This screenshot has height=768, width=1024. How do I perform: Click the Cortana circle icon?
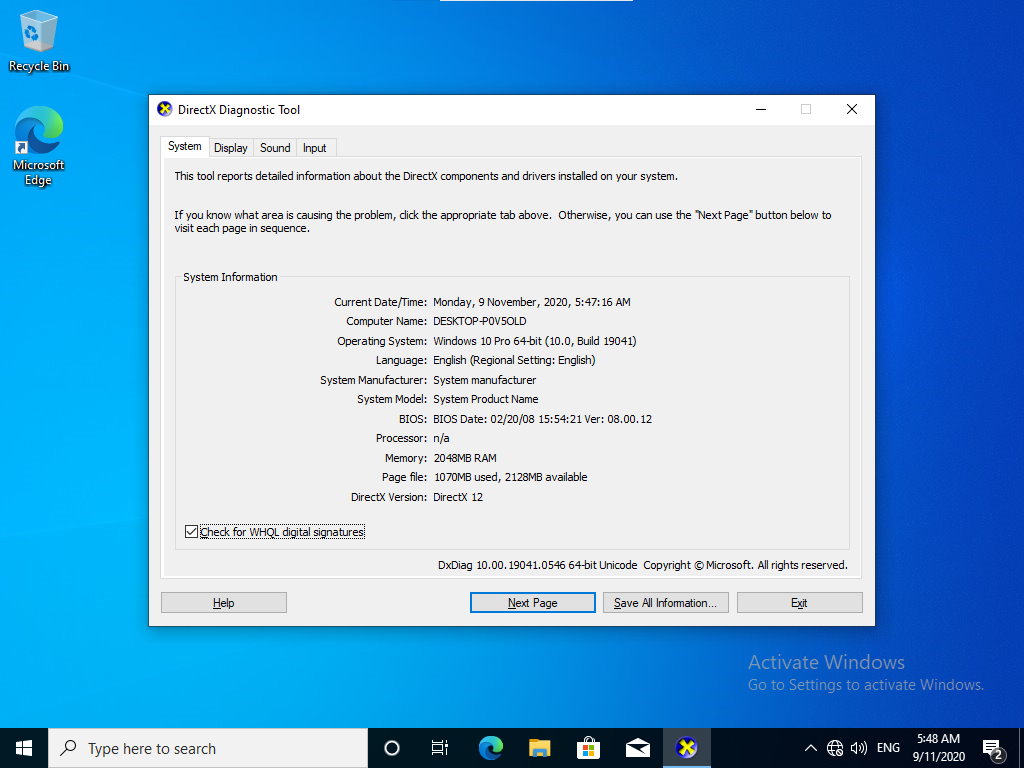(391, 748)
